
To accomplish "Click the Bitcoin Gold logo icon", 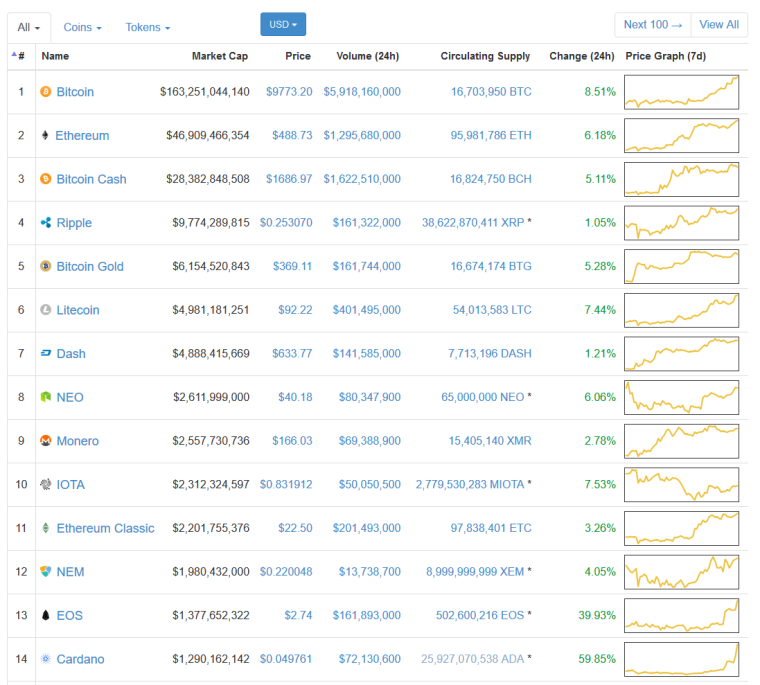I will tap(46, 266).
